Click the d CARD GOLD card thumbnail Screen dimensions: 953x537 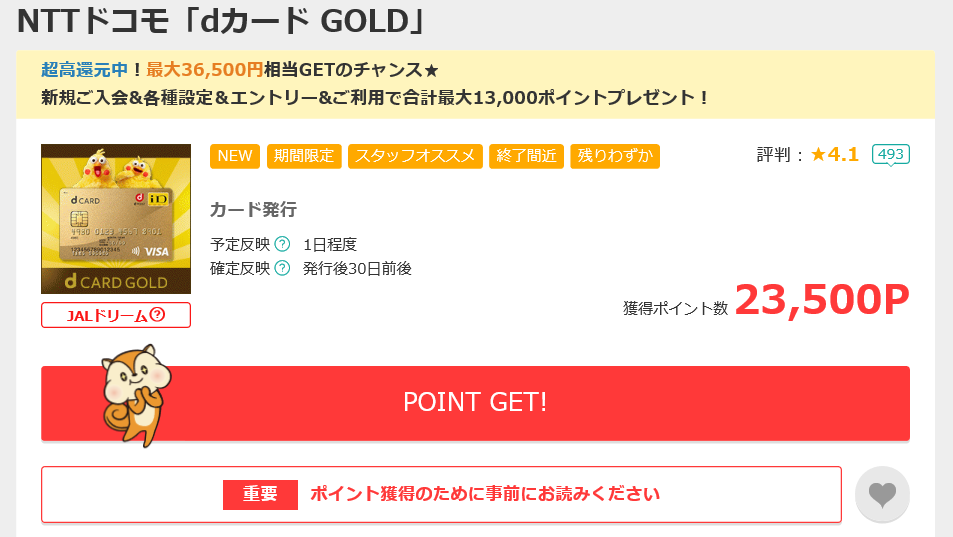tap(116, 219)
